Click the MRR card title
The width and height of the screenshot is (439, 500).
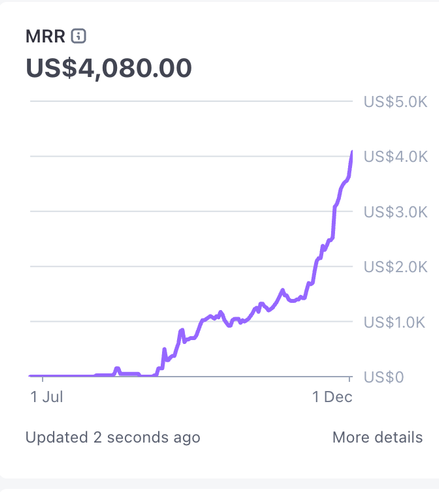point(45,36)
